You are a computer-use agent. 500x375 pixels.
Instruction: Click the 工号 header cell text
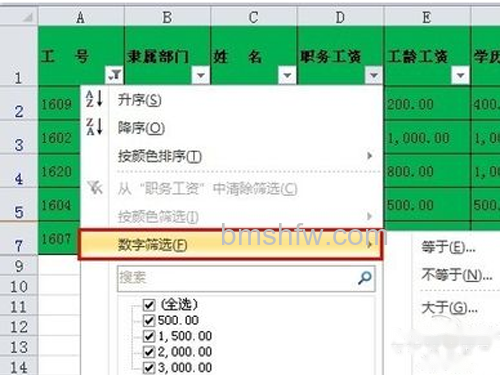pyautogui.click(x=65, y=56)
